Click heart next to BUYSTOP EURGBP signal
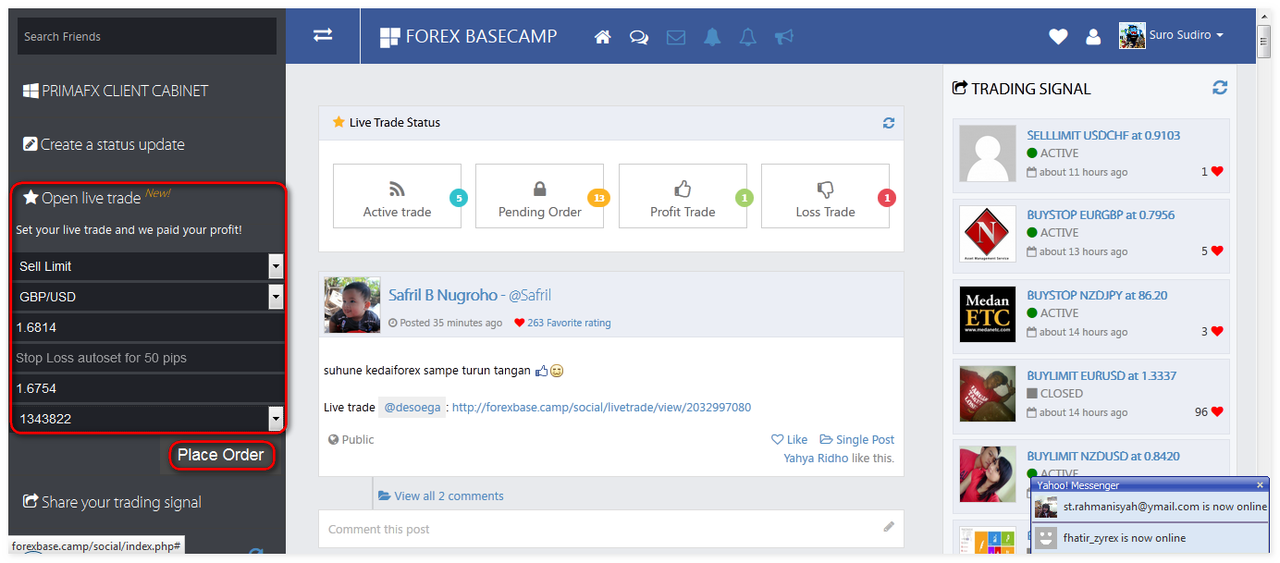The height and width of the screenshot is (563, 1280). (x=1217, y=252)
